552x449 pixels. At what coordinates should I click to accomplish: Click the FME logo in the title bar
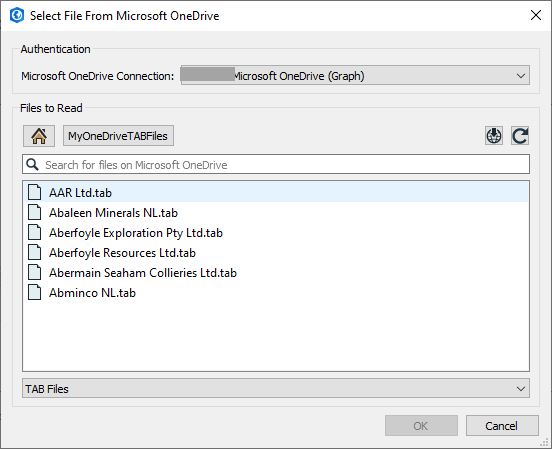(17, 15)
